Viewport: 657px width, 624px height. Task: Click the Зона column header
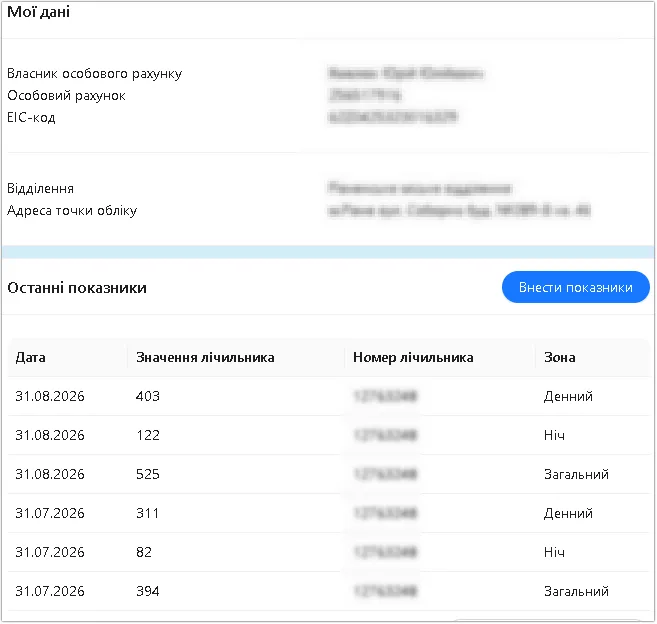coord(559,357)
